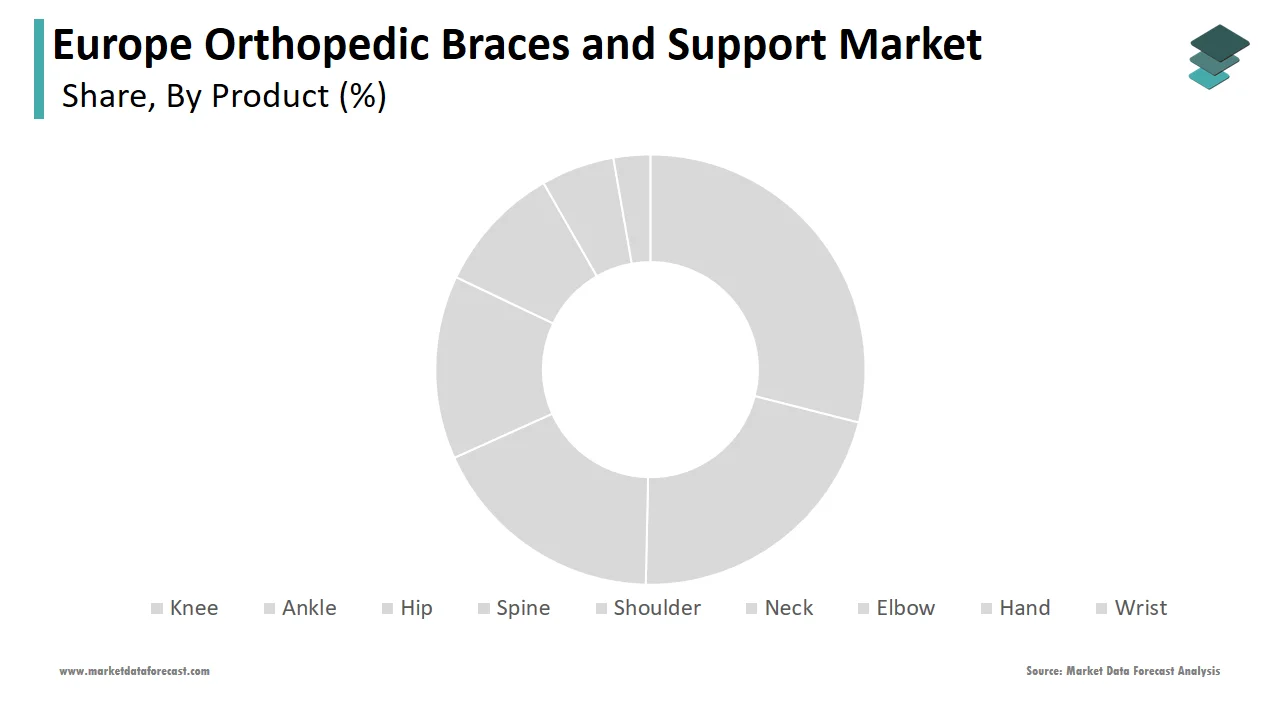Click the Knee legend square marker
This screenshot has height=720, width=1280.
point(157,608)
